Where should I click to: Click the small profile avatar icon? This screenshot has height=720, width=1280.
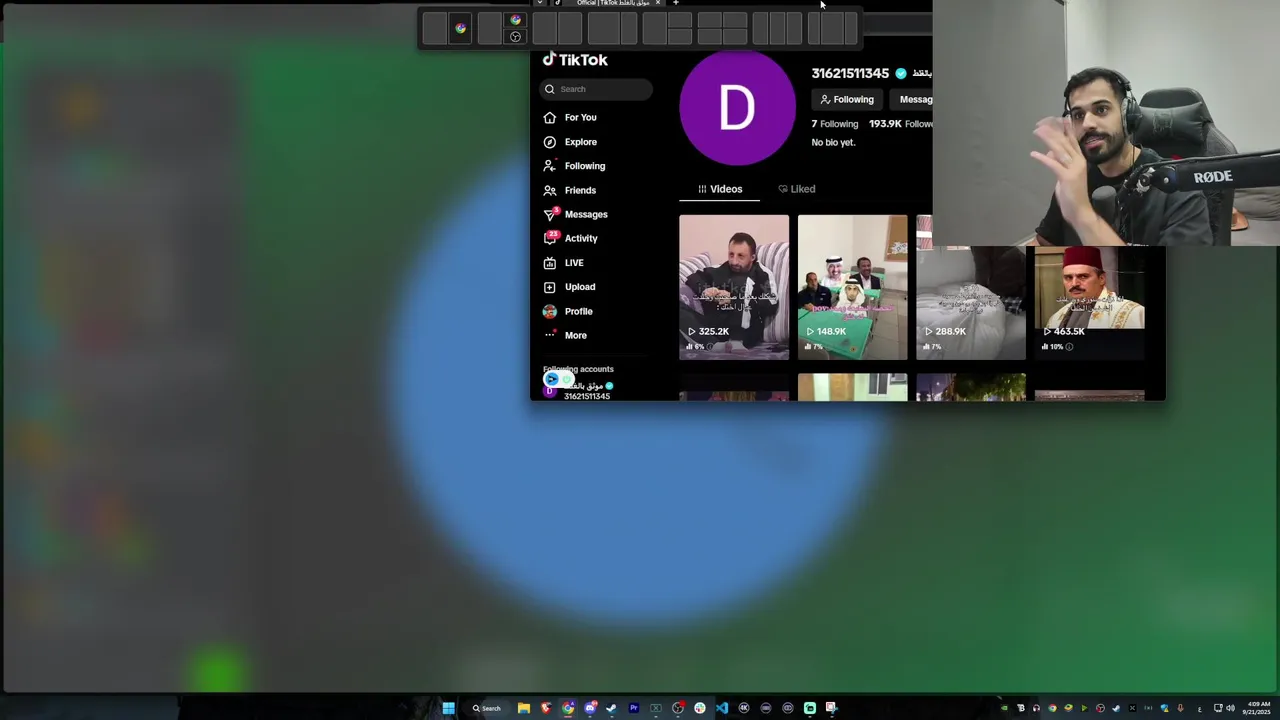point(549,311)
